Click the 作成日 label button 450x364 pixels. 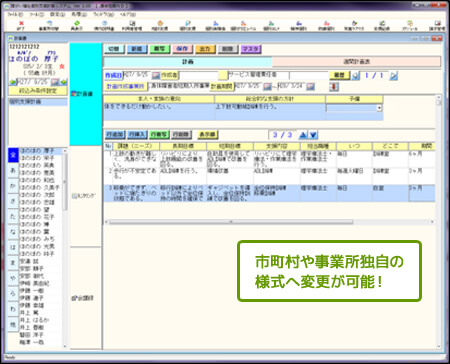[114, 75]
